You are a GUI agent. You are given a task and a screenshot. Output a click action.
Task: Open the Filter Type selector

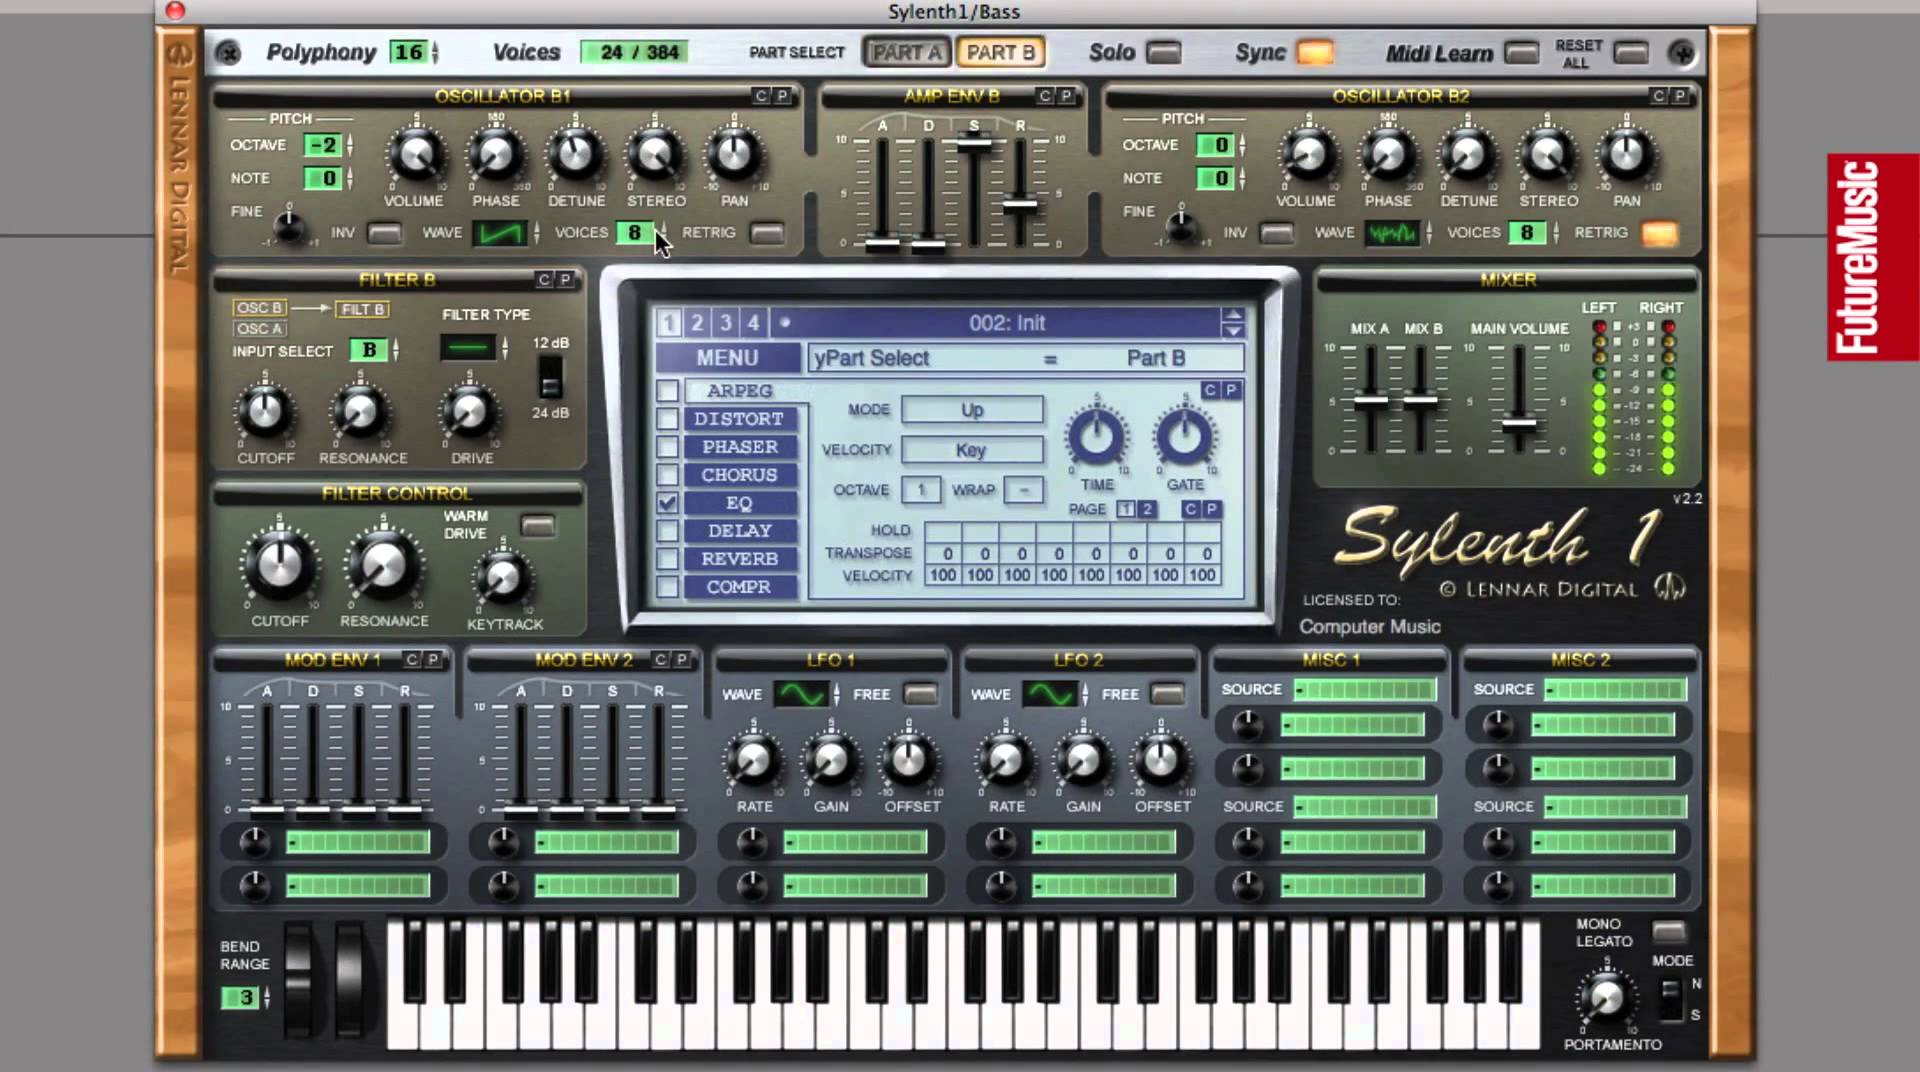point(468,348)
